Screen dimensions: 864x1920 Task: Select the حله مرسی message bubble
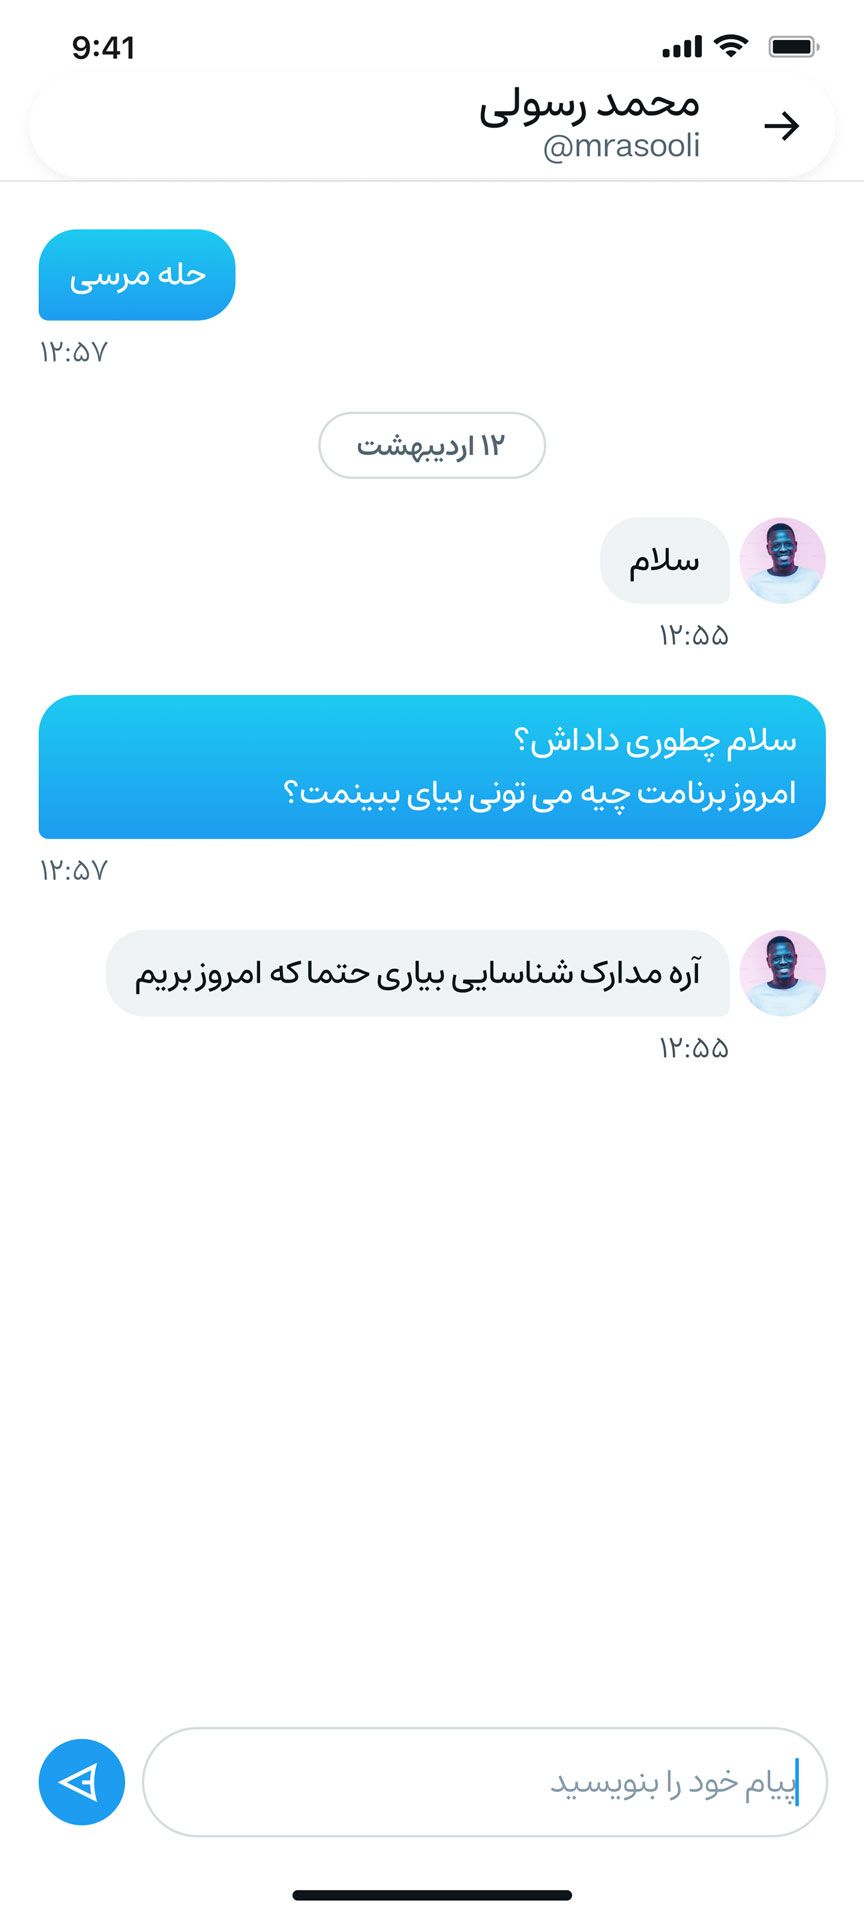pos(137,275)
